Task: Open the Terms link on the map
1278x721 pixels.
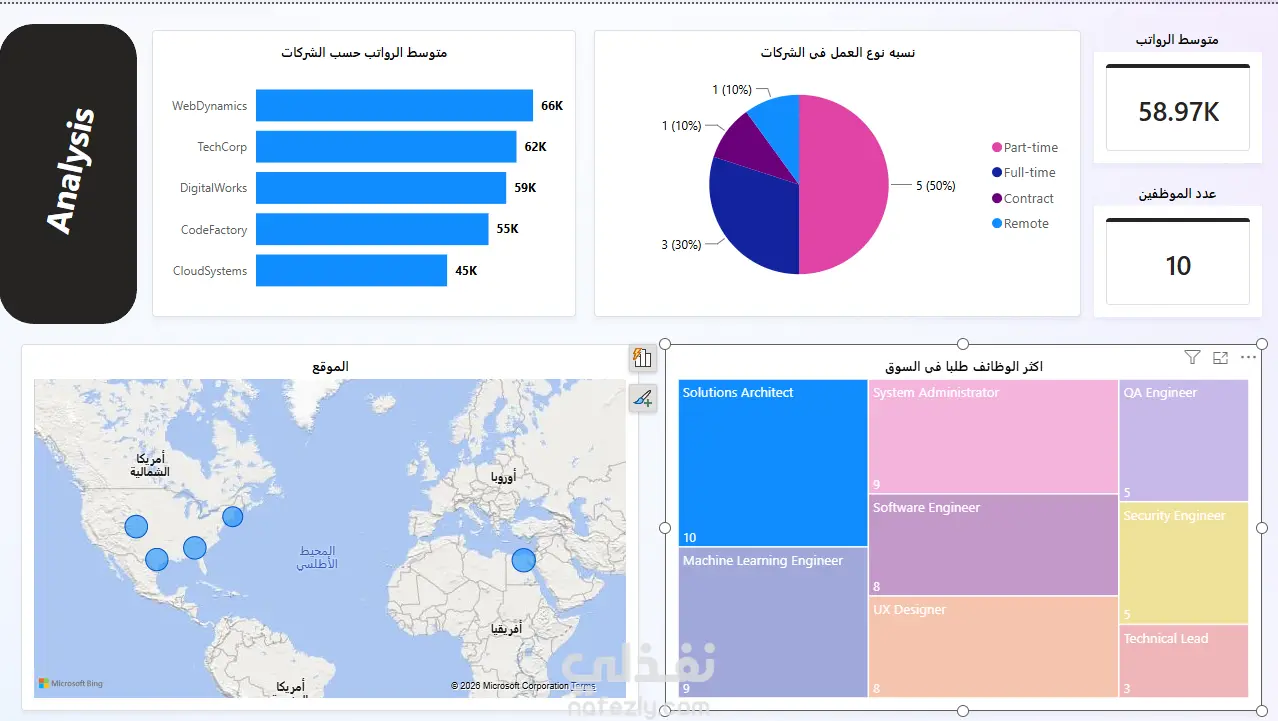Action: [x=583, y=686]
